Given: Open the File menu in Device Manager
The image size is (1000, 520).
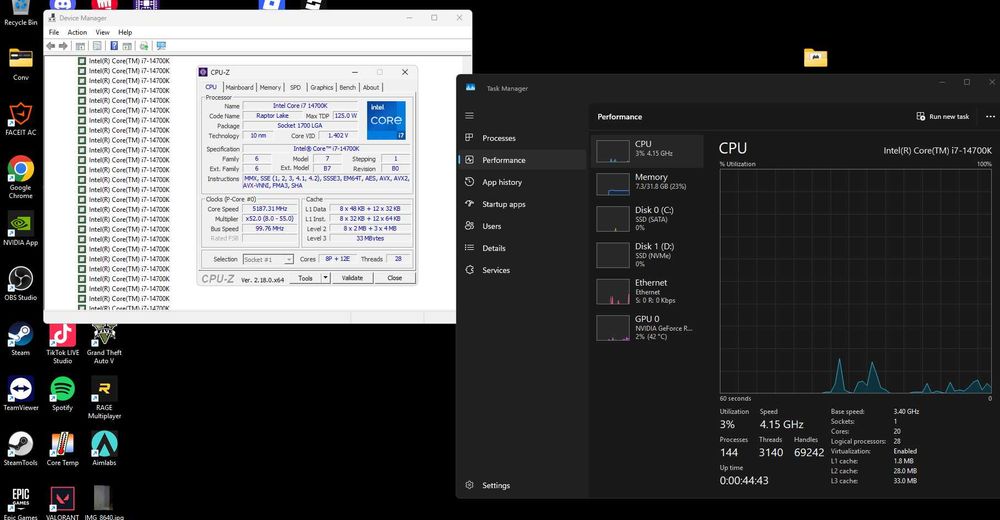Looking at the screenshot, I should [x=54, y=32].
